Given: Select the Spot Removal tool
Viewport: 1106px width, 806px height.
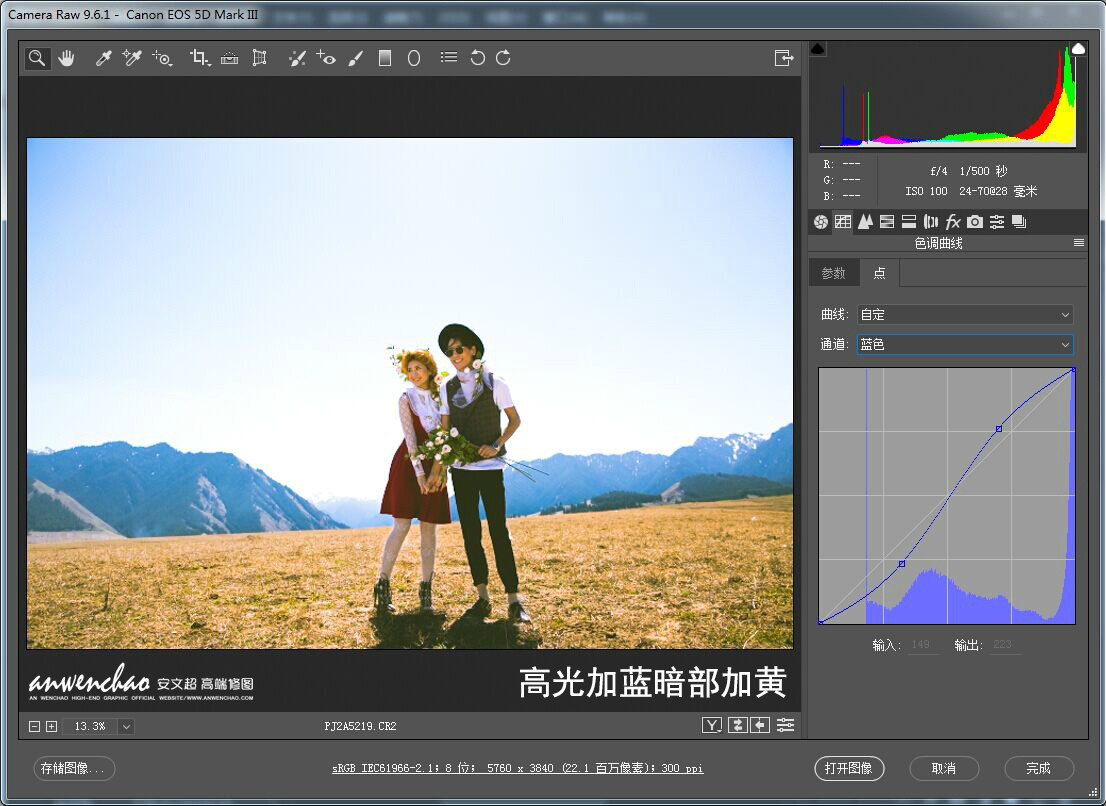Looking at the screenshot, I should [297, 58].
